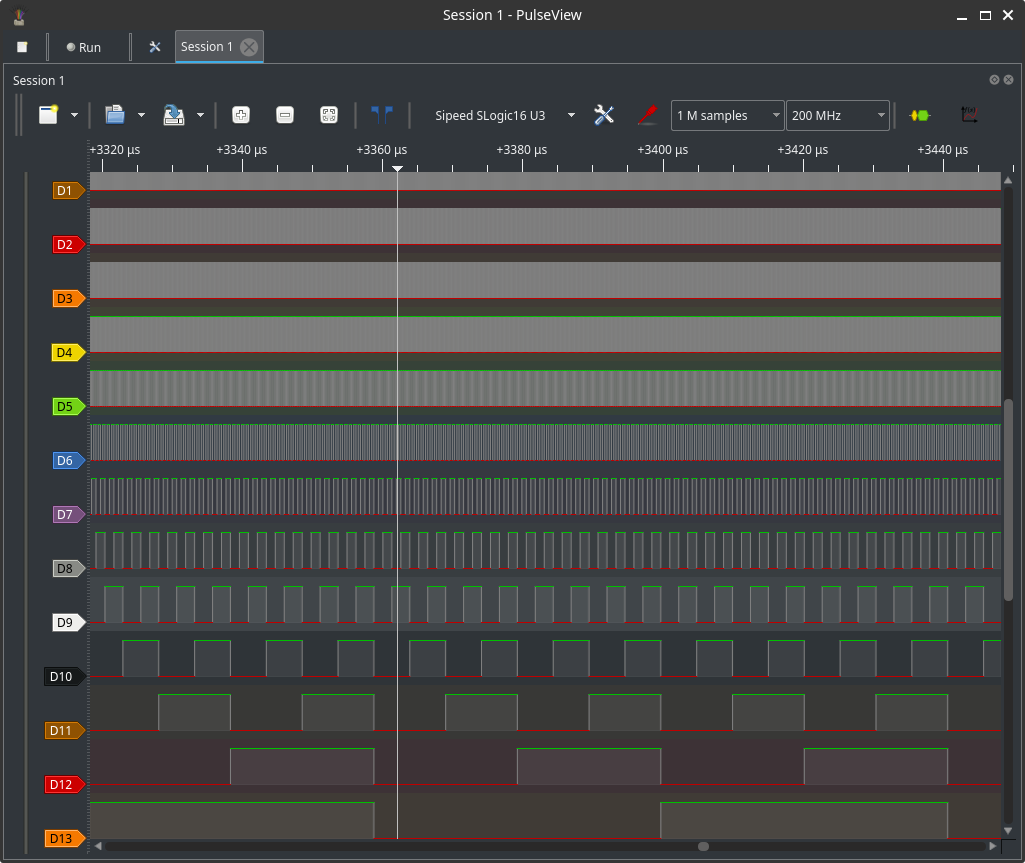Click the zoom-to-fit icon
Screen dimensions: 1025x863
pos(328,115)
